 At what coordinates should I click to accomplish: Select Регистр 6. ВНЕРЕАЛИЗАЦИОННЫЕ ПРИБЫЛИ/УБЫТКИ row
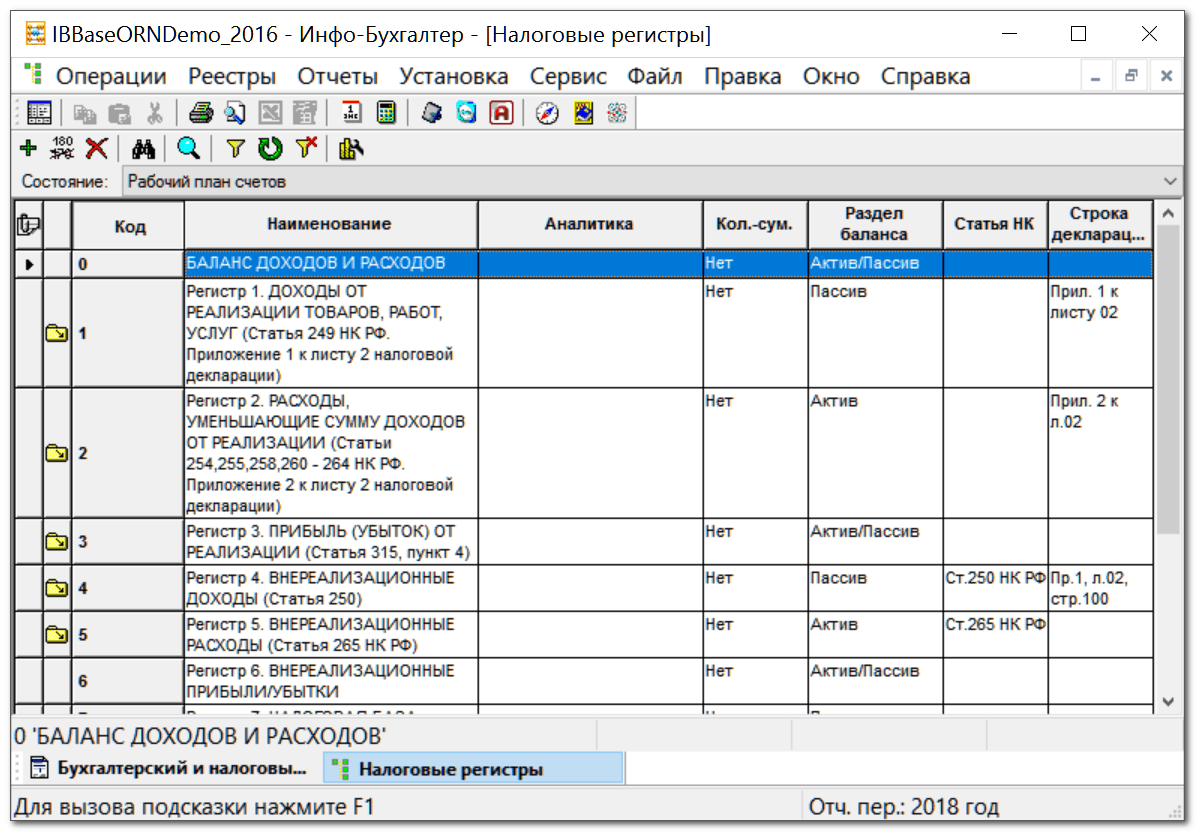pyautogui.click(x=584, y=681)
